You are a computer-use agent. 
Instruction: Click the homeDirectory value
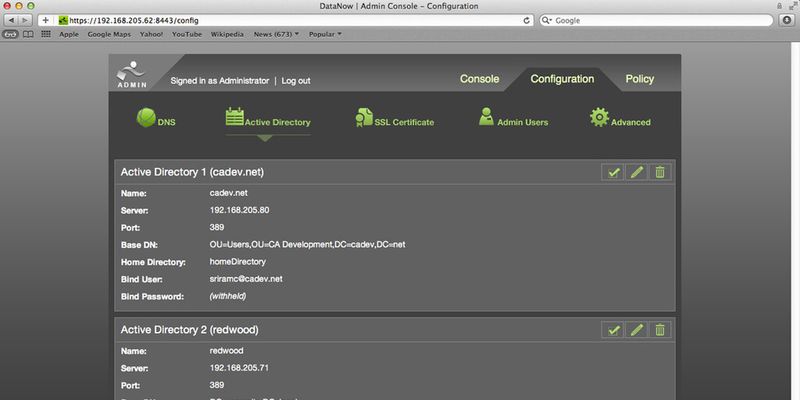238,262
